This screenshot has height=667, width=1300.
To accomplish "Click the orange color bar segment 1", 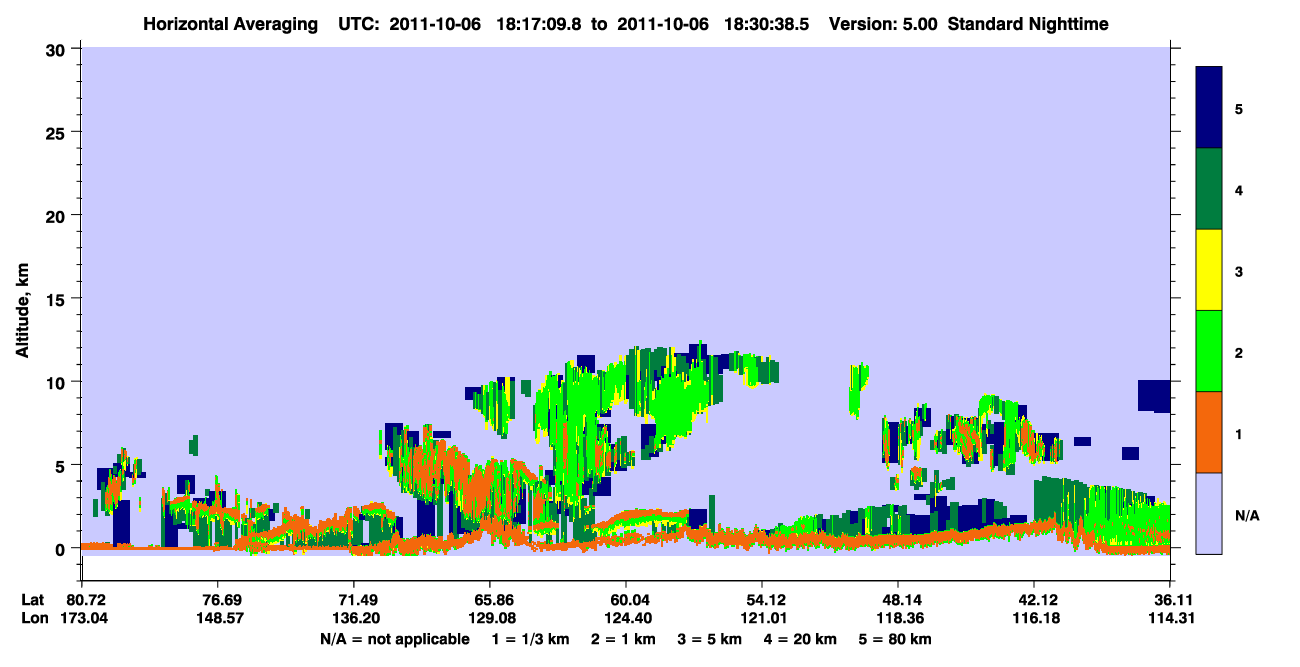I will click(1209, 432).
